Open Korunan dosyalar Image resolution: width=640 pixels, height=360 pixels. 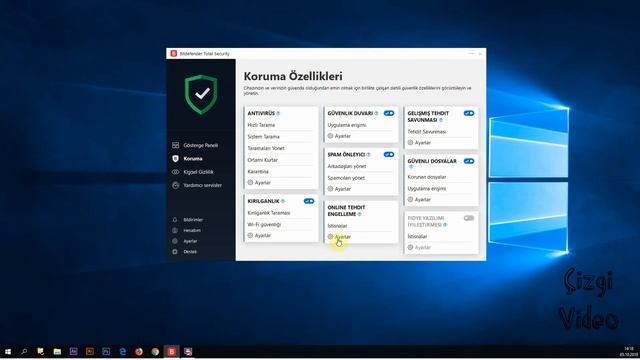[x=427, y=177]
